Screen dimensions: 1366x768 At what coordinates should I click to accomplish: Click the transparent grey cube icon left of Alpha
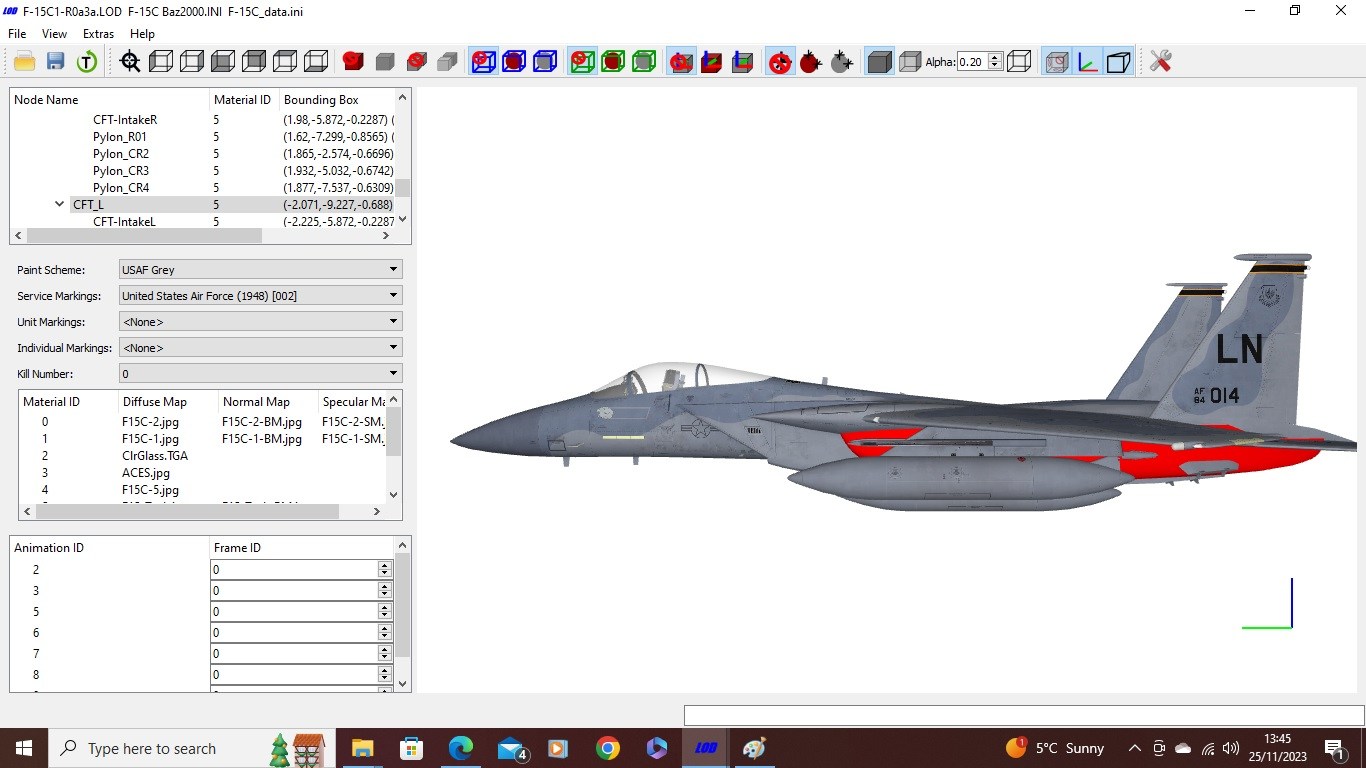point(909,62)
